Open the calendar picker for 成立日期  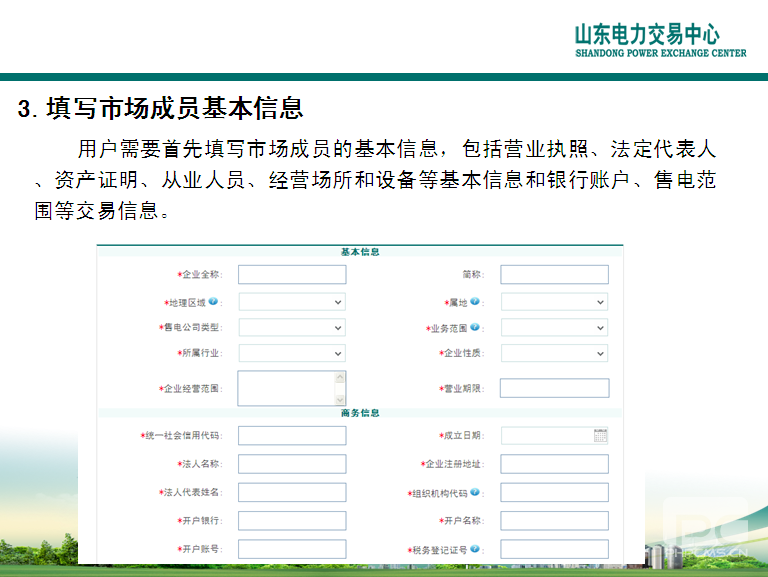pyautogui.click(x=600, y=435)
